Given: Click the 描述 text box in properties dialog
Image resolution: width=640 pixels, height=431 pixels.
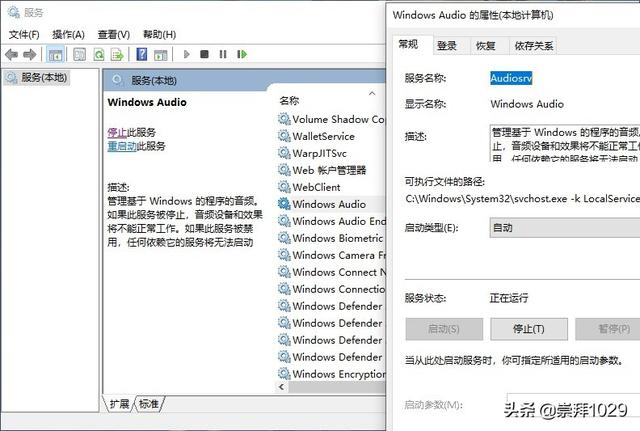Looking at the screenshot, I should tap(565, 143).
